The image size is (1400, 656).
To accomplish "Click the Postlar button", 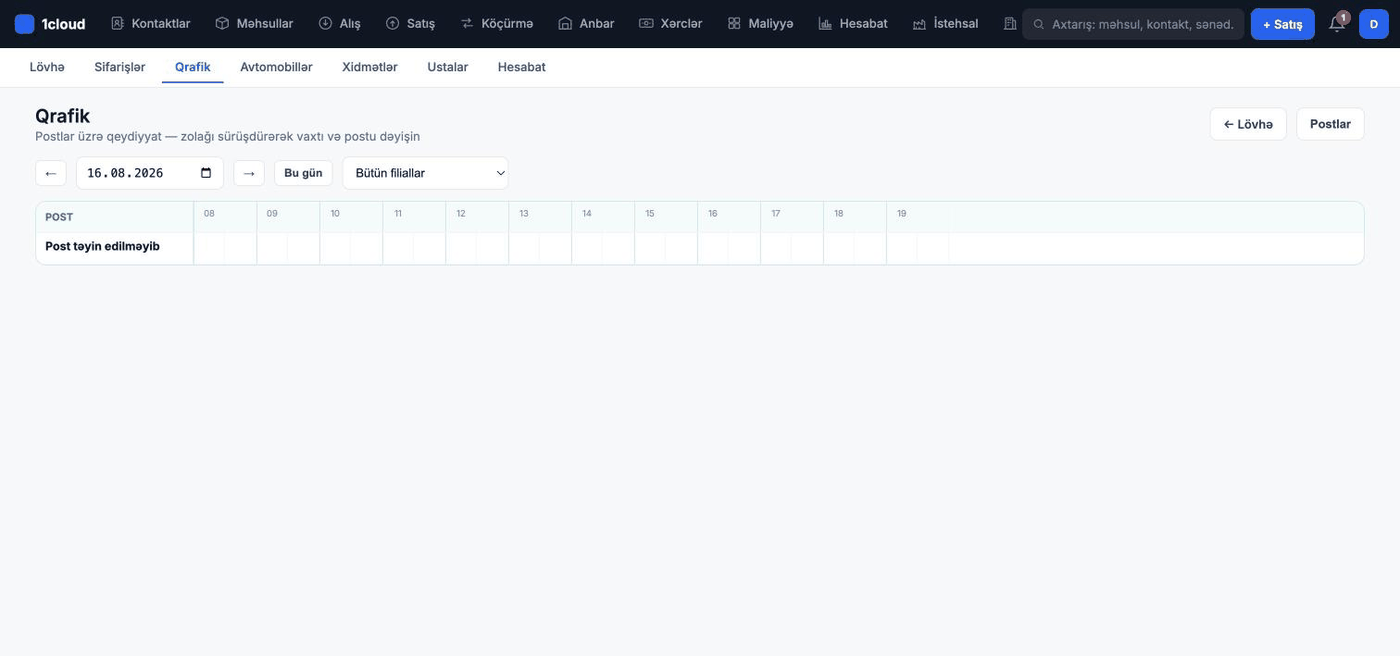I will click(x=1330, y=124).
